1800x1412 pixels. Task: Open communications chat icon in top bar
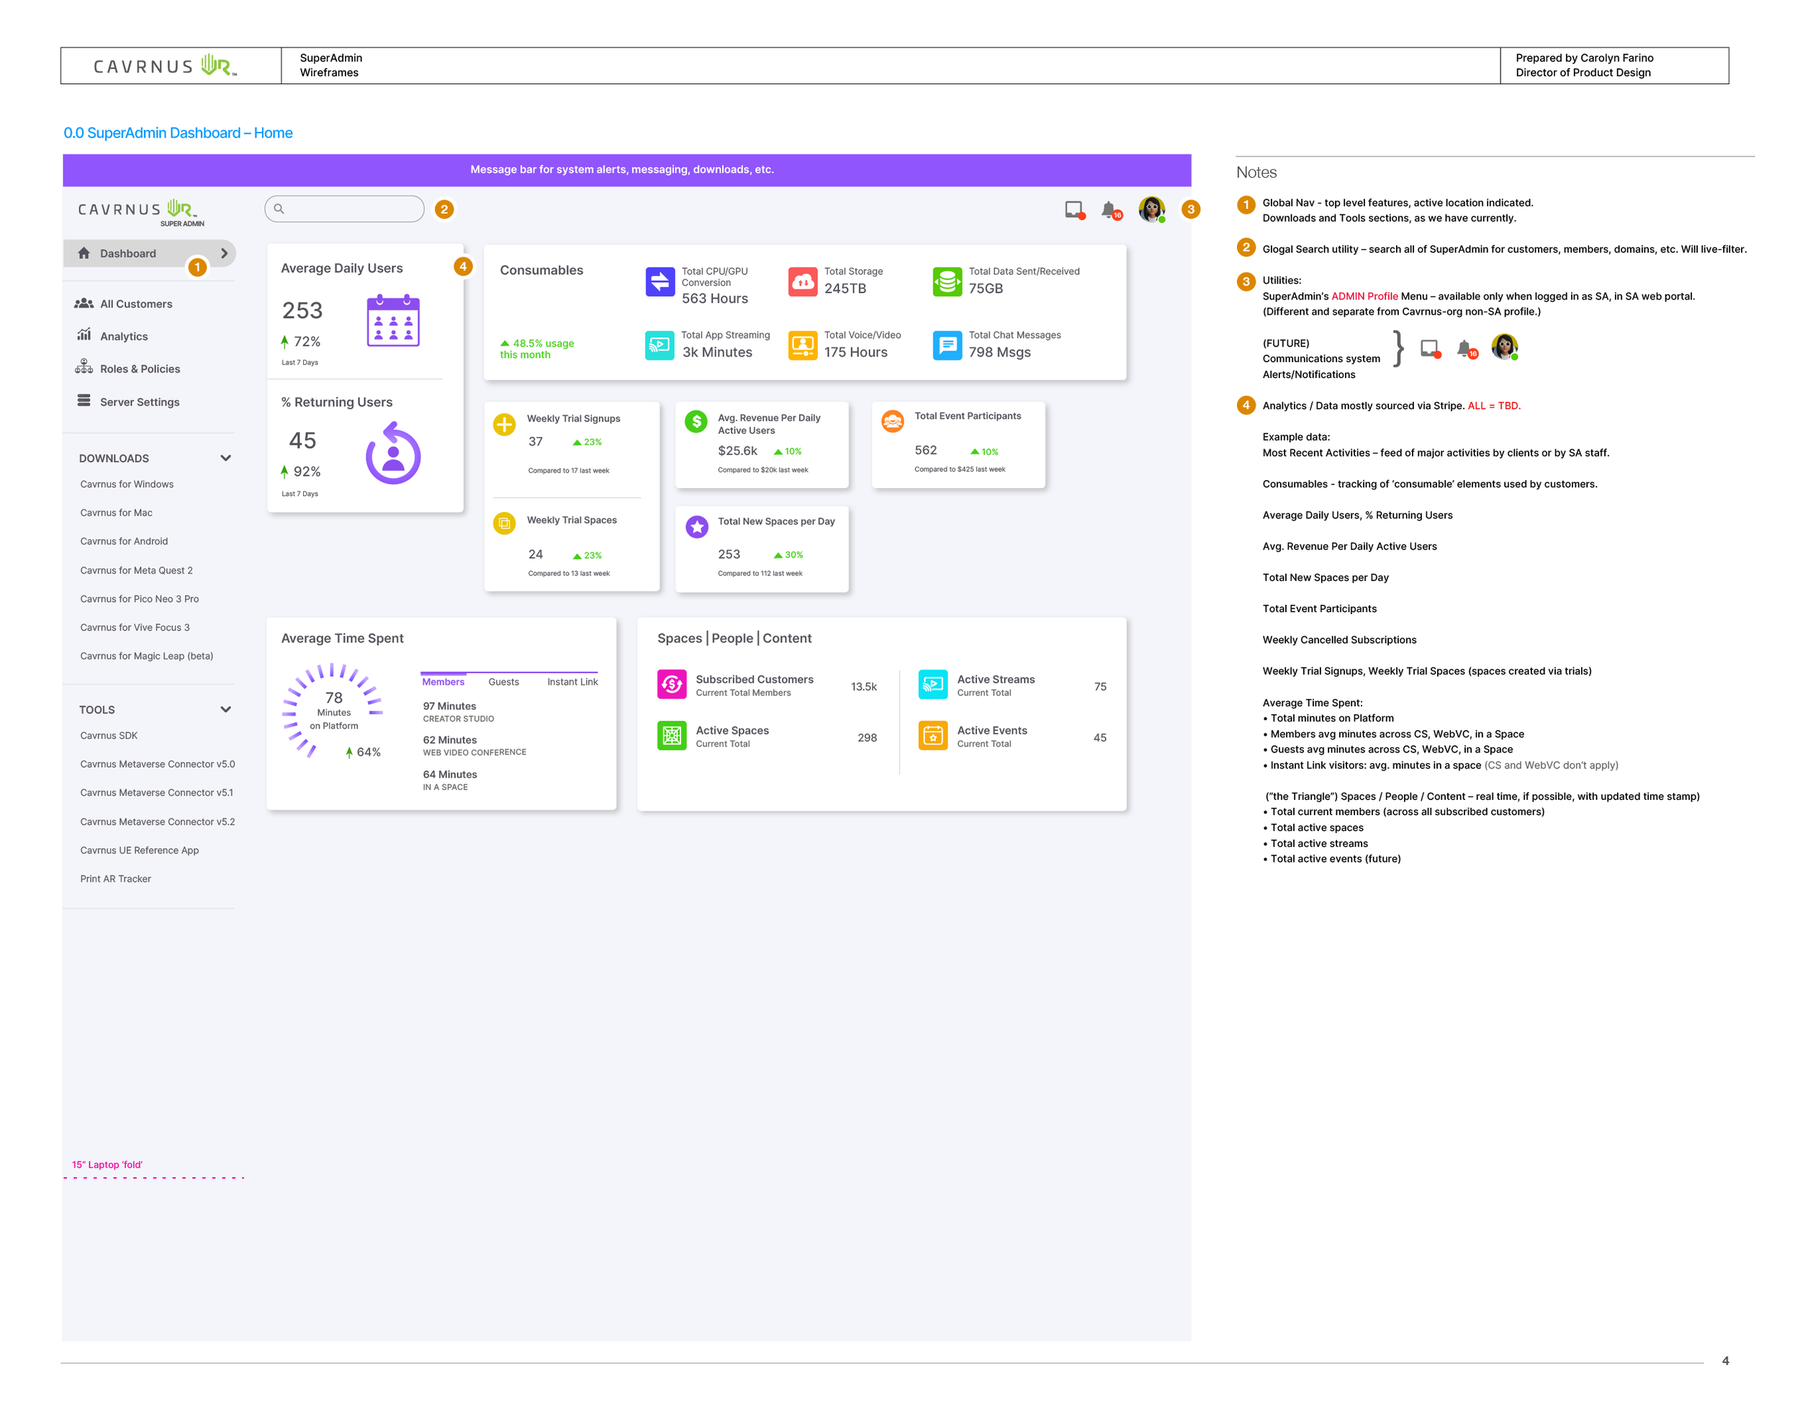(x=1075, y=210)
